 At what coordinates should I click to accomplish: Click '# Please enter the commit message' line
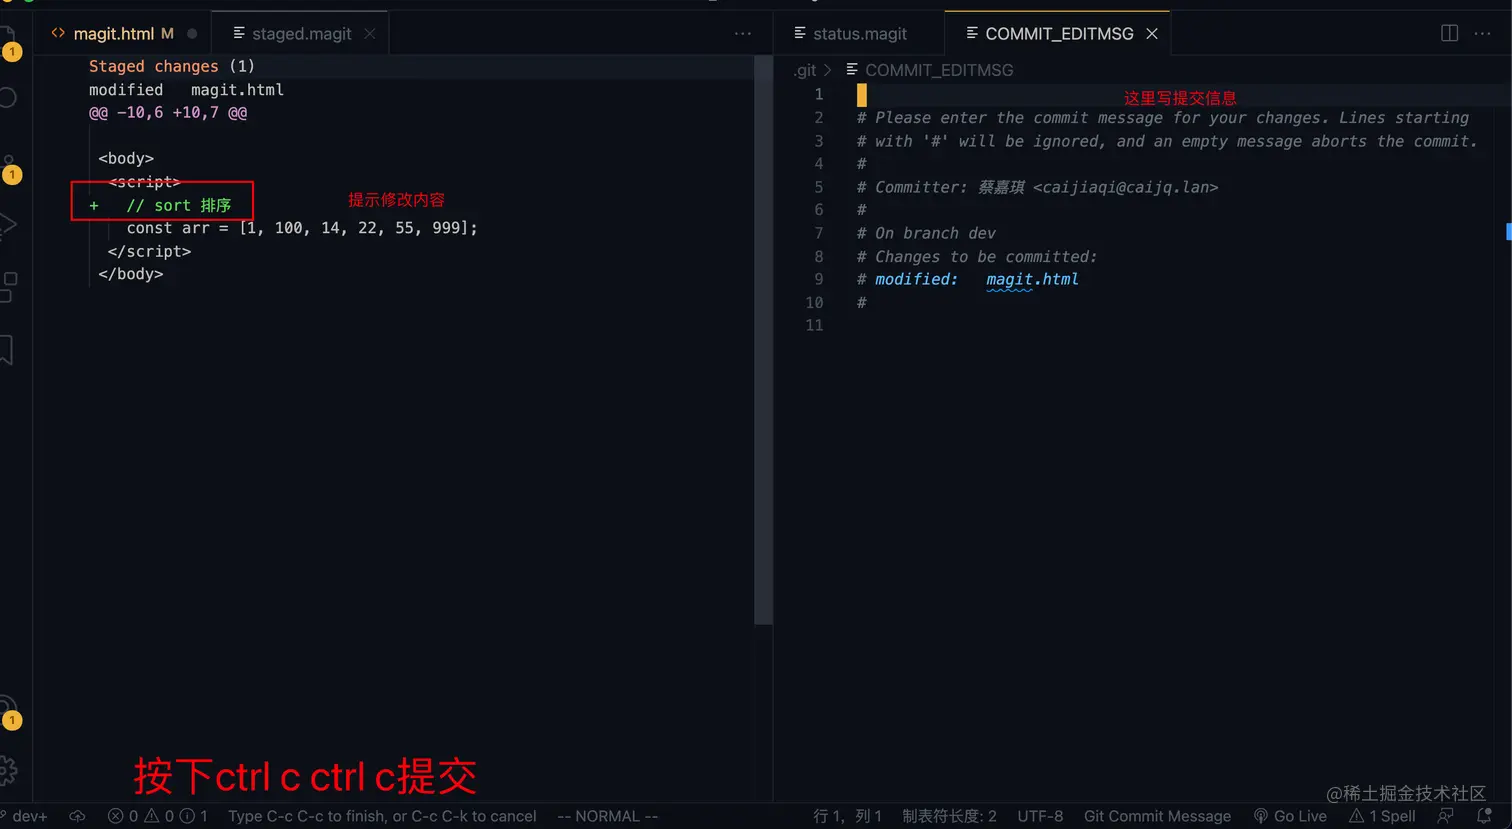pos(1163,118)
